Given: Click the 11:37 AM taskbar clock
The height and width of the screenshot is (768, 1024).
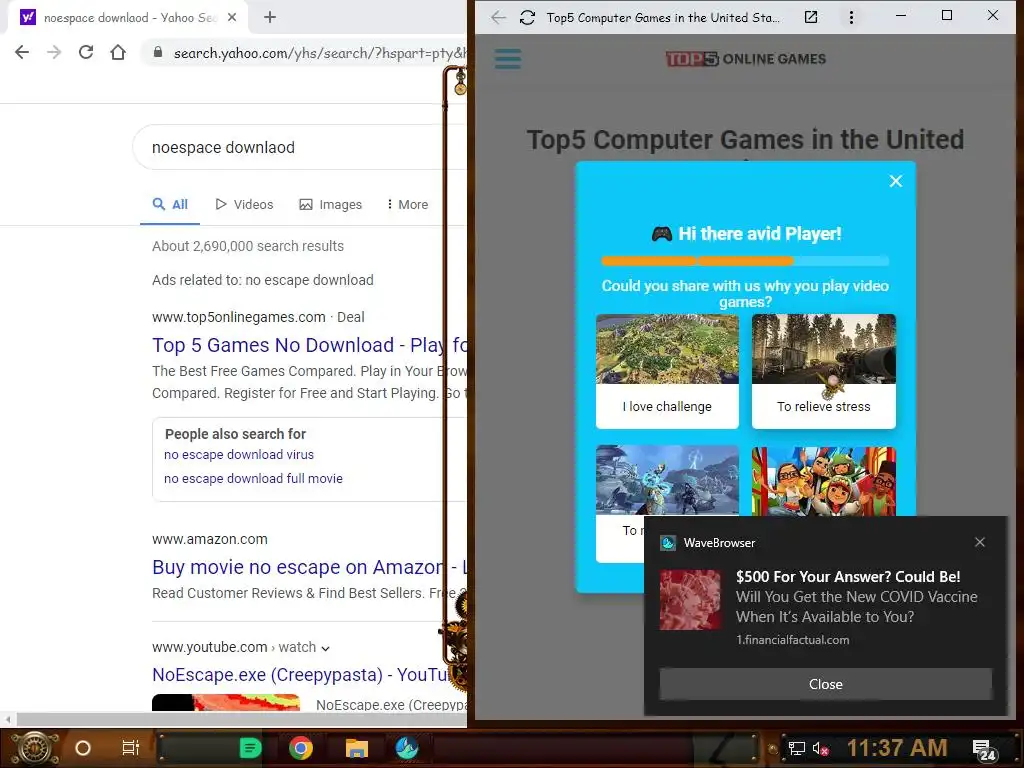Looking at the screenshot, I should [897, 748].
